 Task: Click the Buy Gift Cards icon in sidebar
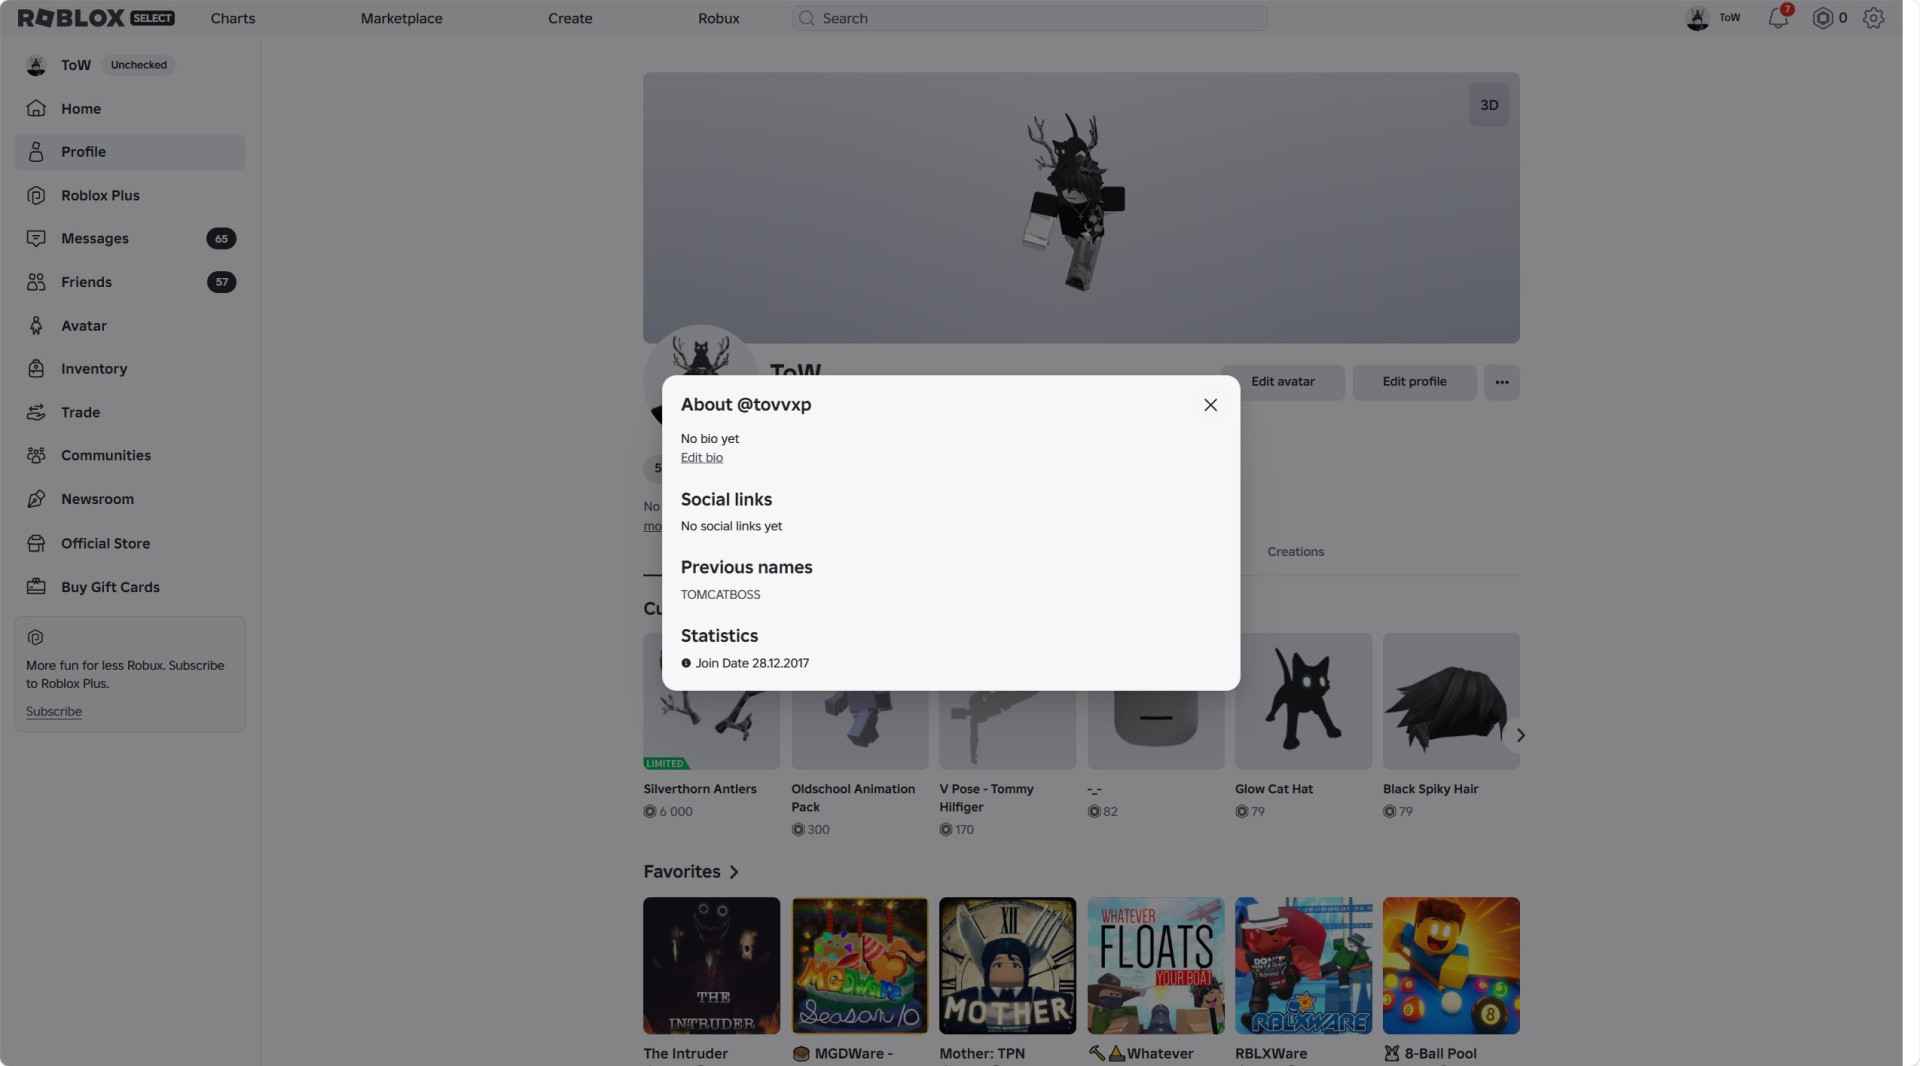tap(36, 587)
